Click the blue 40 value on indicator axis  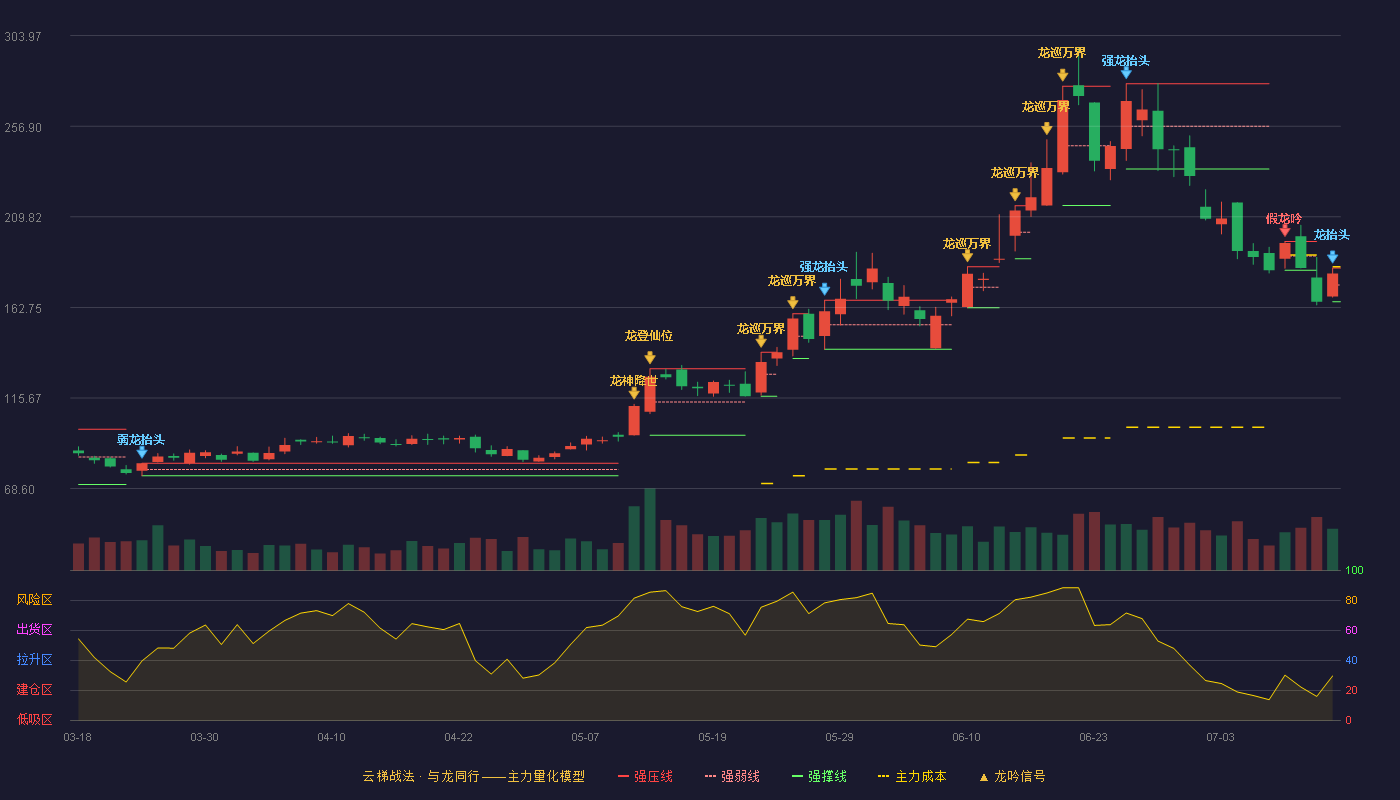tap(1351, 661)
